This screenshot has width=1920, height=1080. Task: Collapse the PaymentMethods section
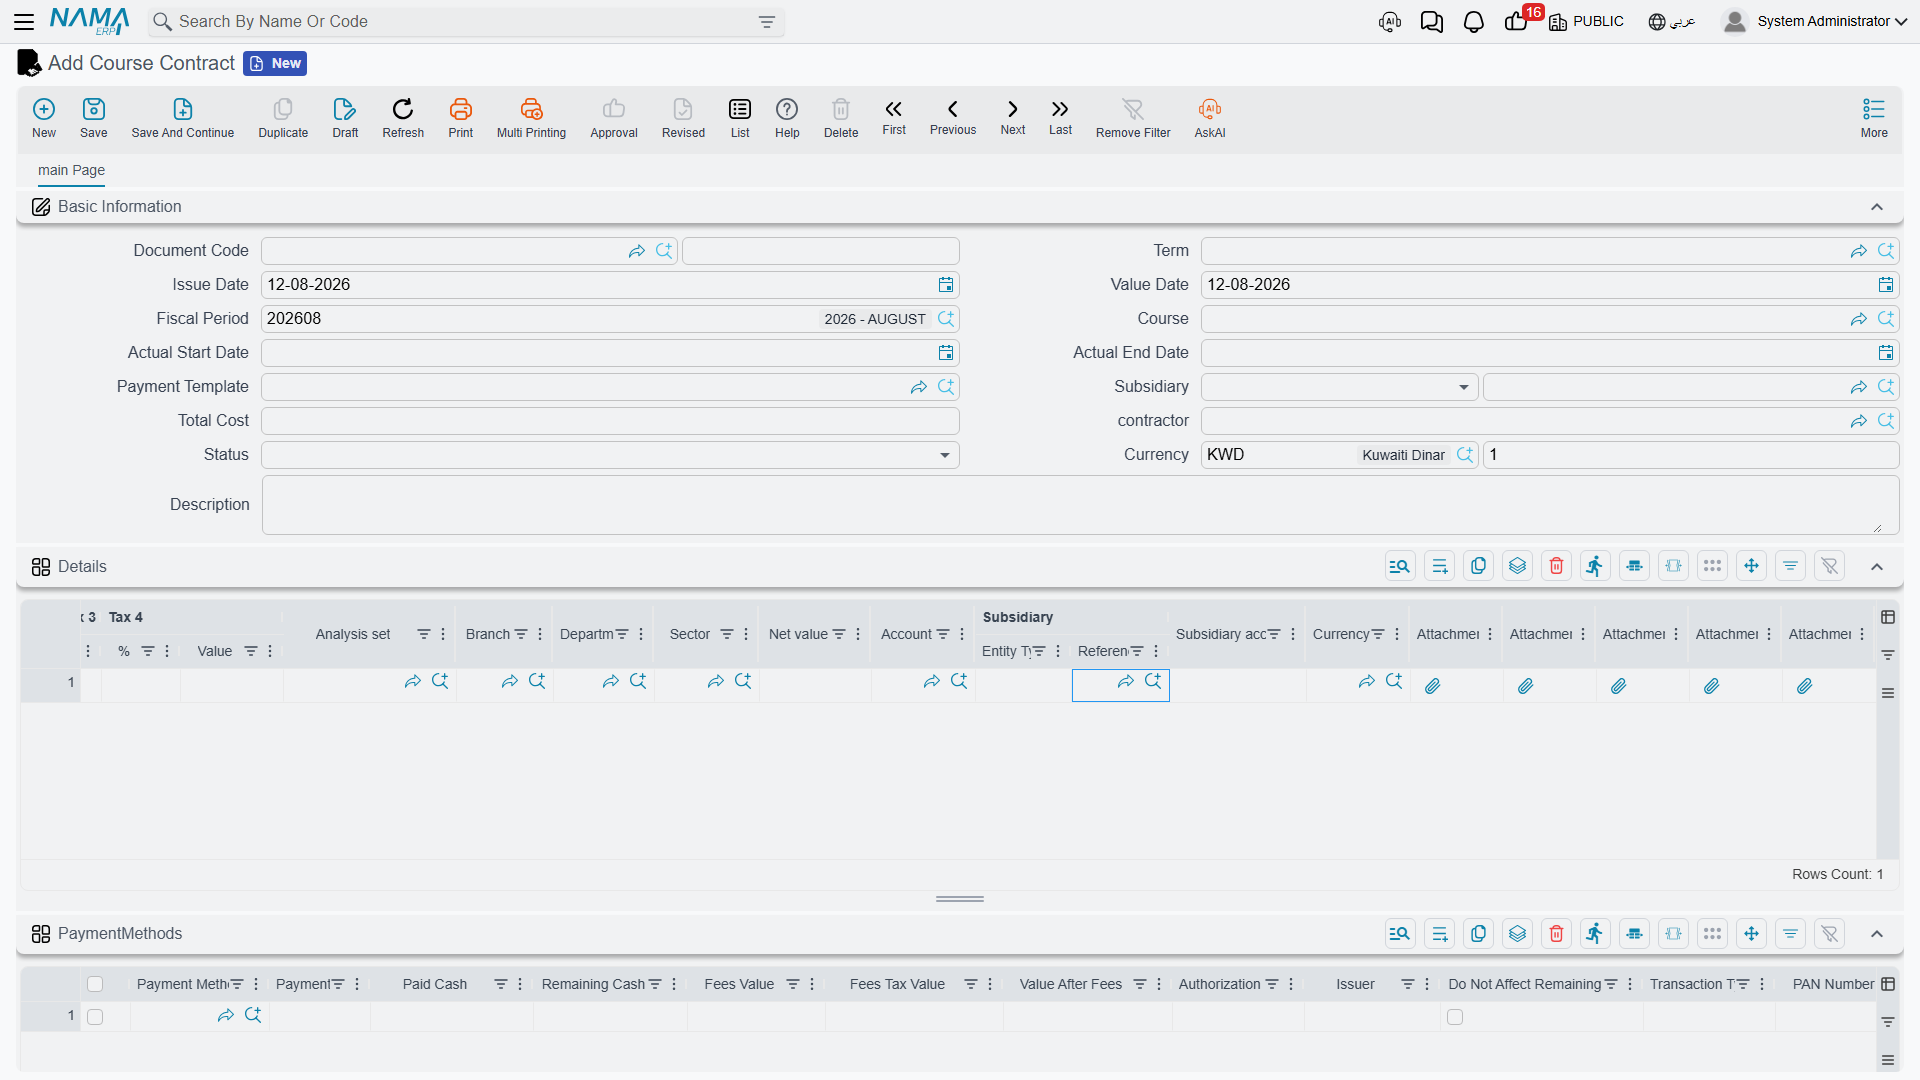click(x=1877, y=934)
